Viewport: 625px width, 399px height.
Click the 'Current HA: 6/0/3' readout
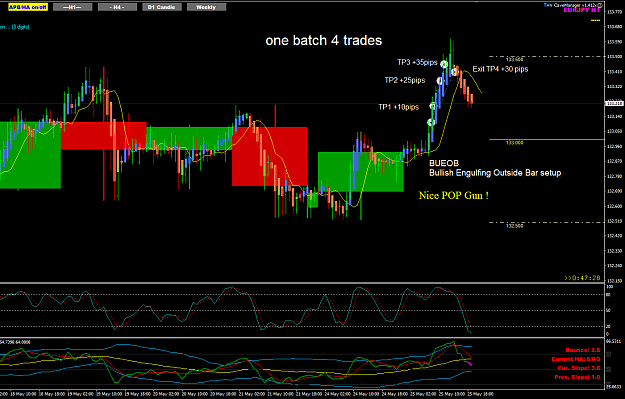[x=576, y=359]
